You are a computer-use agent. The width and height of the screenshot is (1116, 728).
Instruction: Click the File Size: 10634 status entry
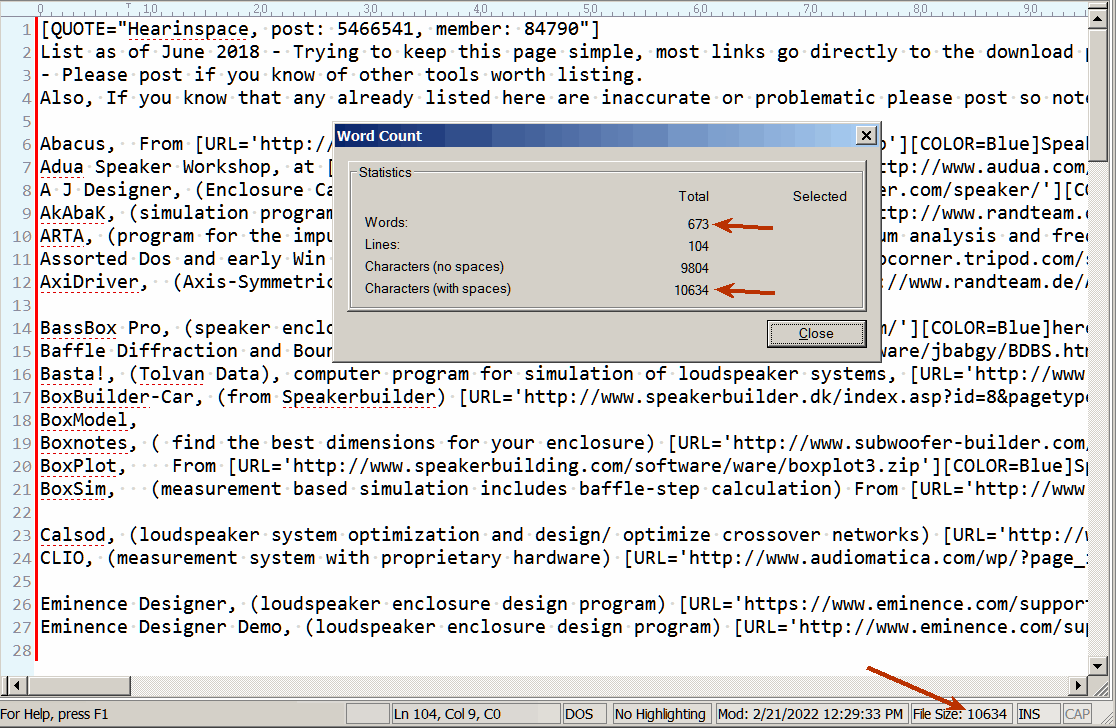(x=960, y=714)
